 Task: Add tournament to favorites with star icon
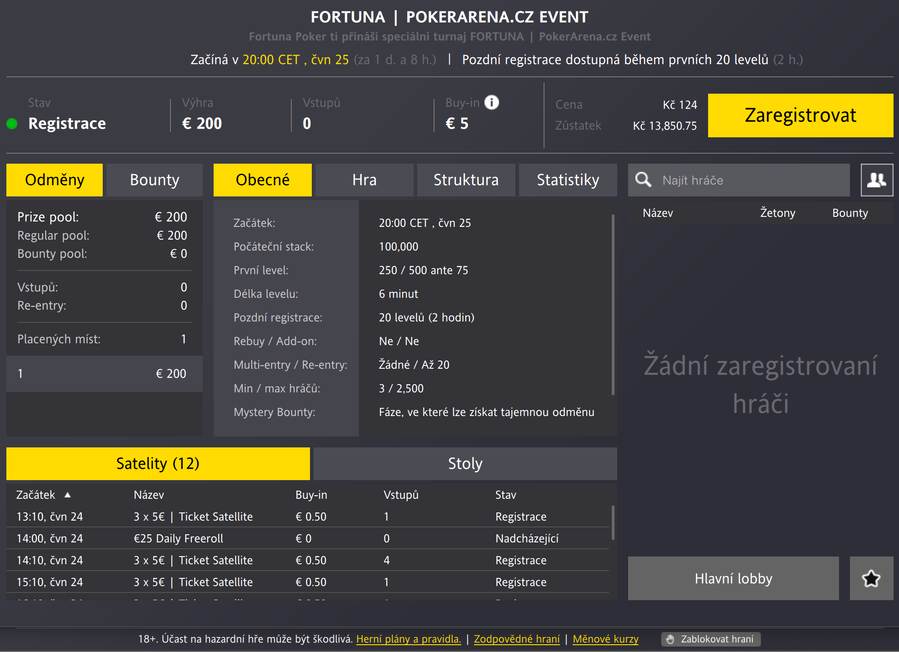pyautogui.click(x=871, y=578)
